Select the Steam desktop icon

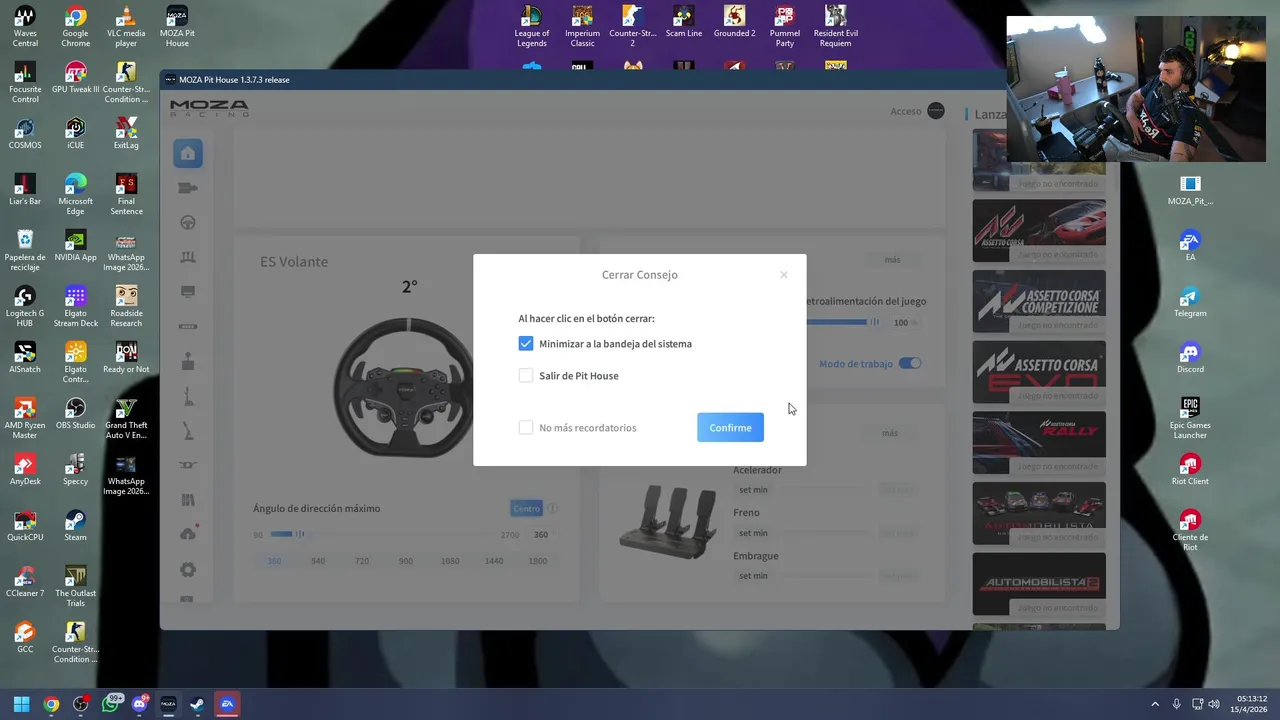tap(75, 527)
